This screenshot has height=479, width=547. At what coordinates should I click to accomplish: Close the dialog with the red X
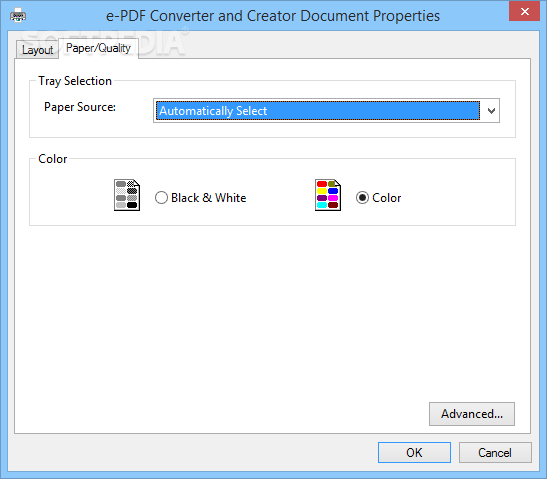pos(524,12)
